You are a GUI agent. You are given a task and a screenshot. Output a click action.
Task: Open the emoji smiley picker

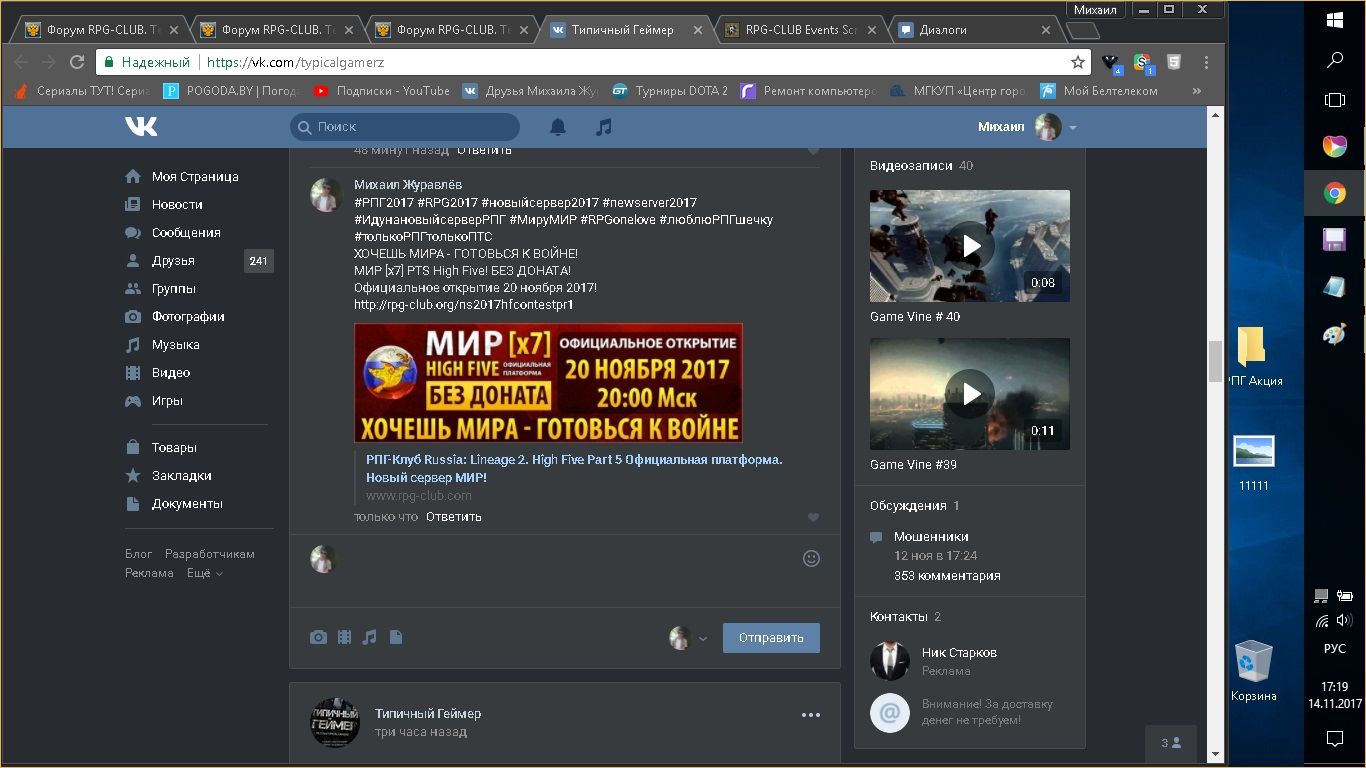(811, 558)
